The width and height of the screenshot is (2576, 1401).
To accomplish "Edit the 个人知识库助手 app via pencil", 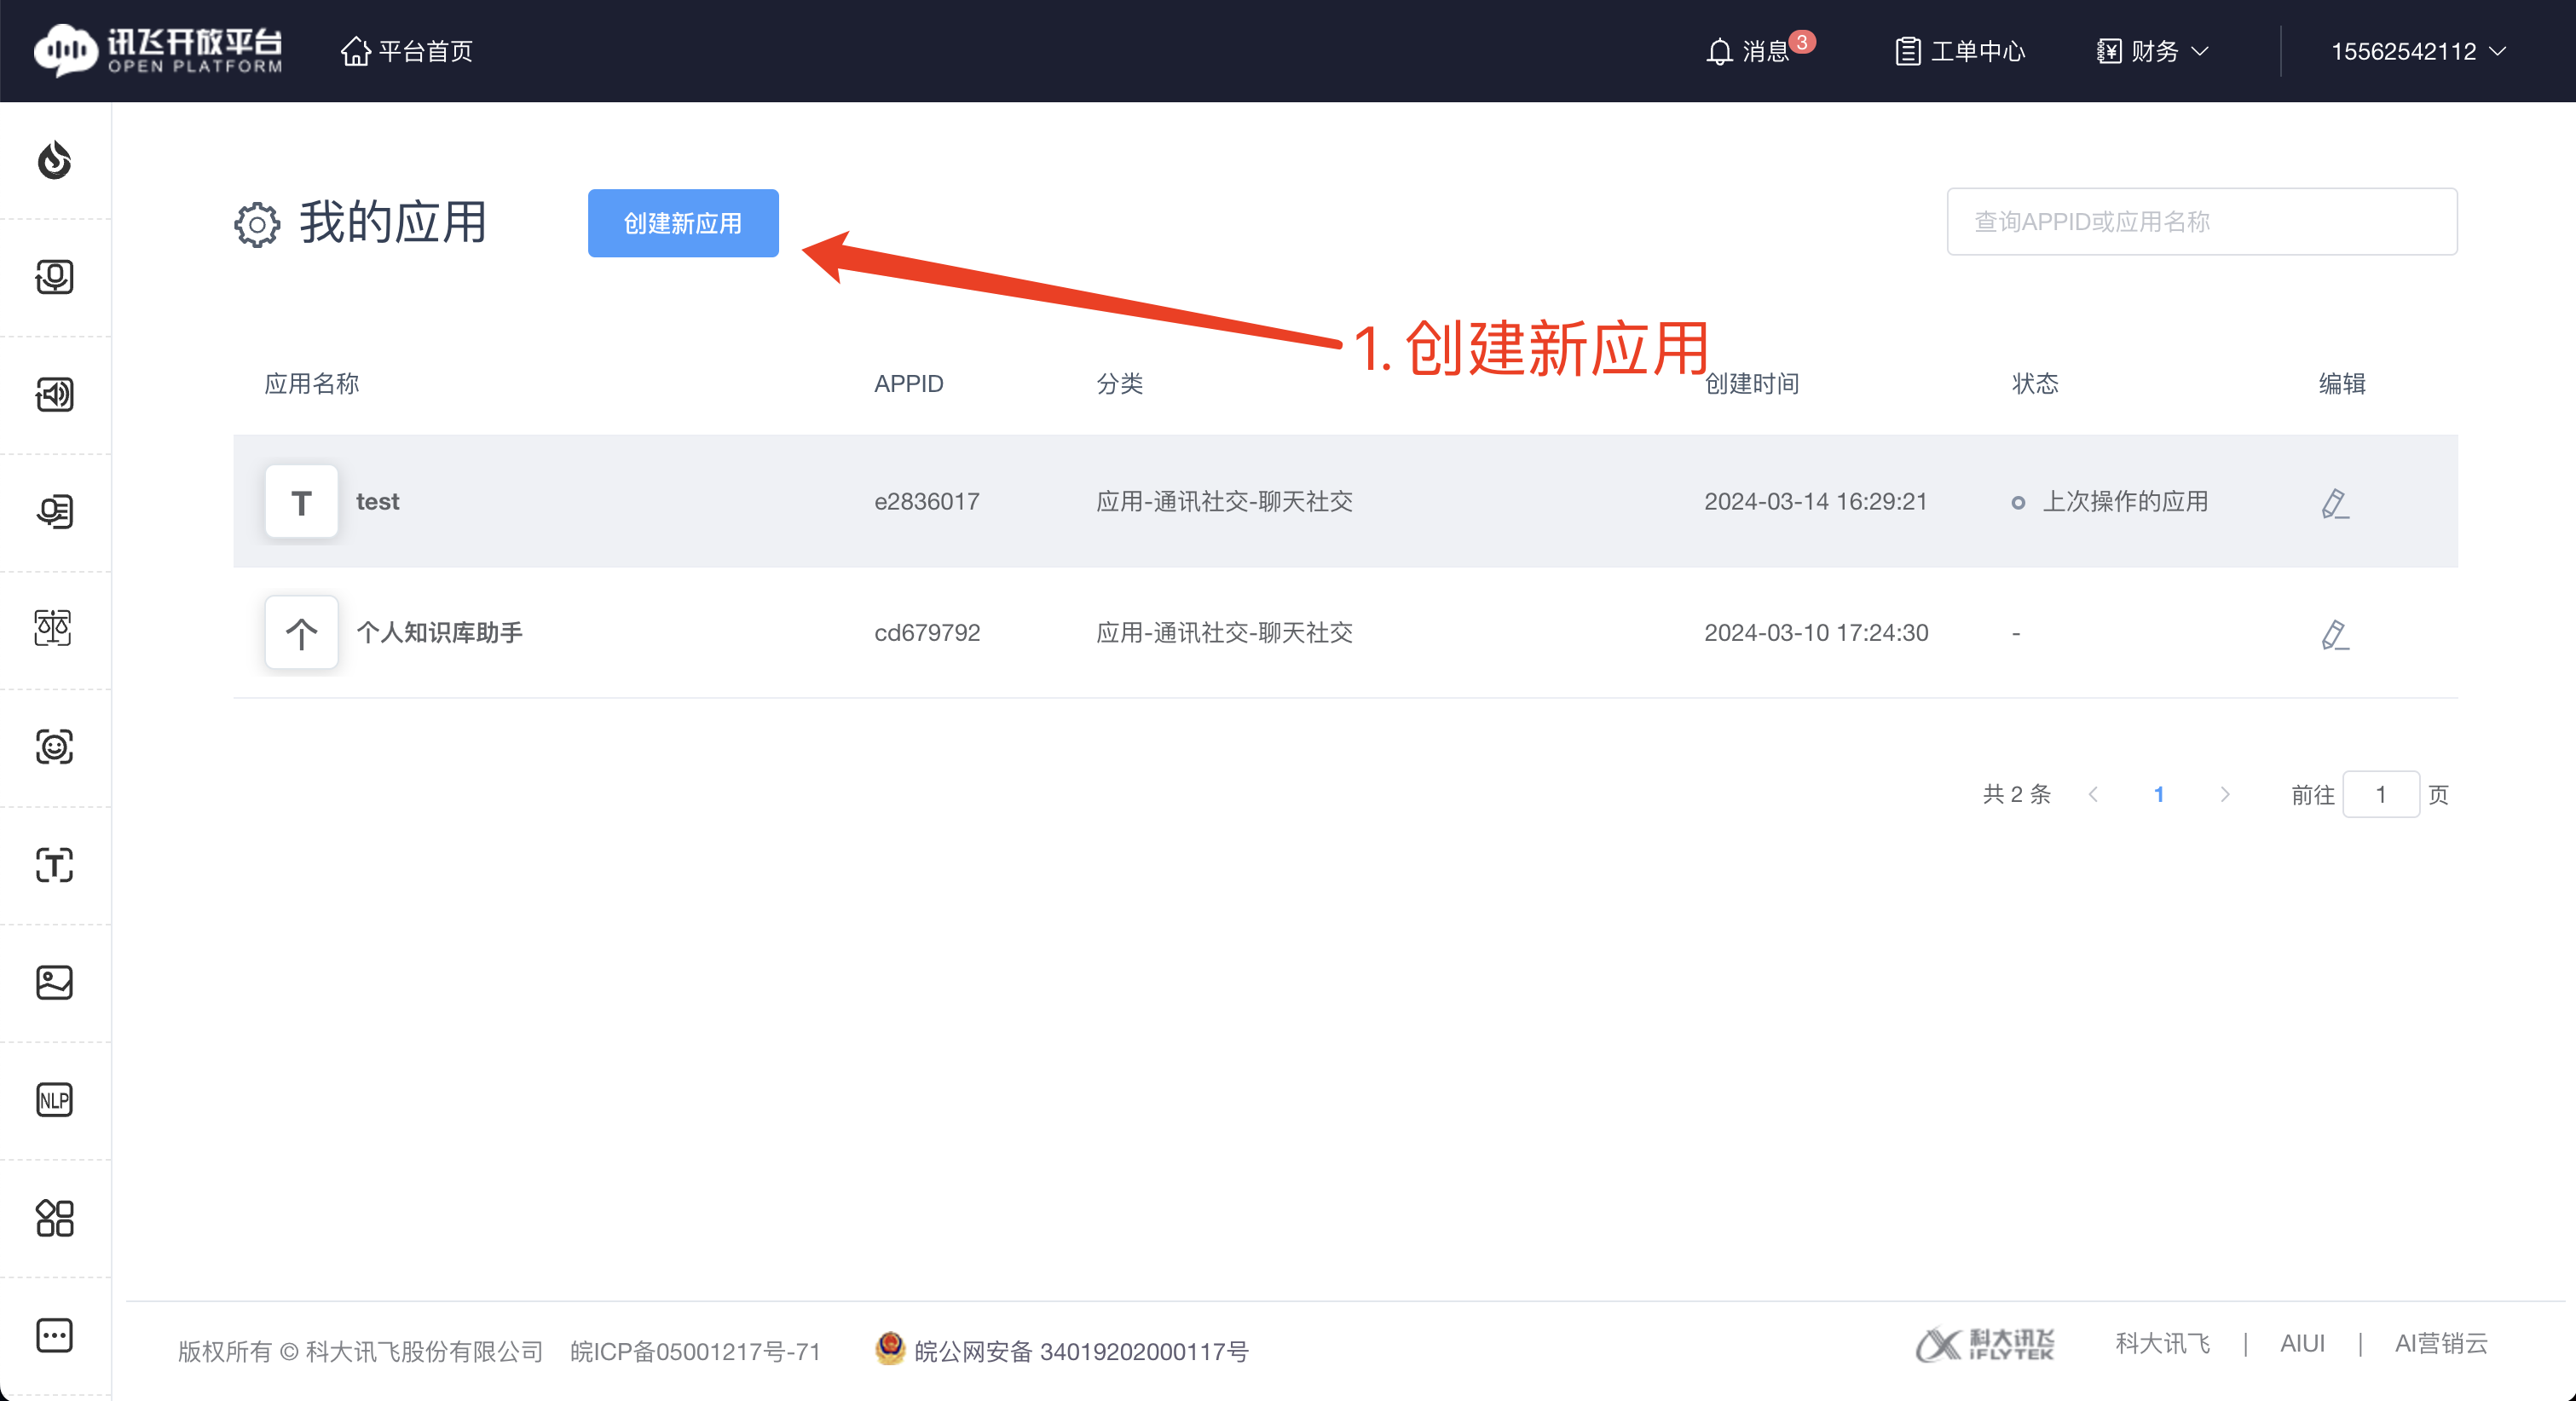I will pyautogui.click(x=2334, y=634).
